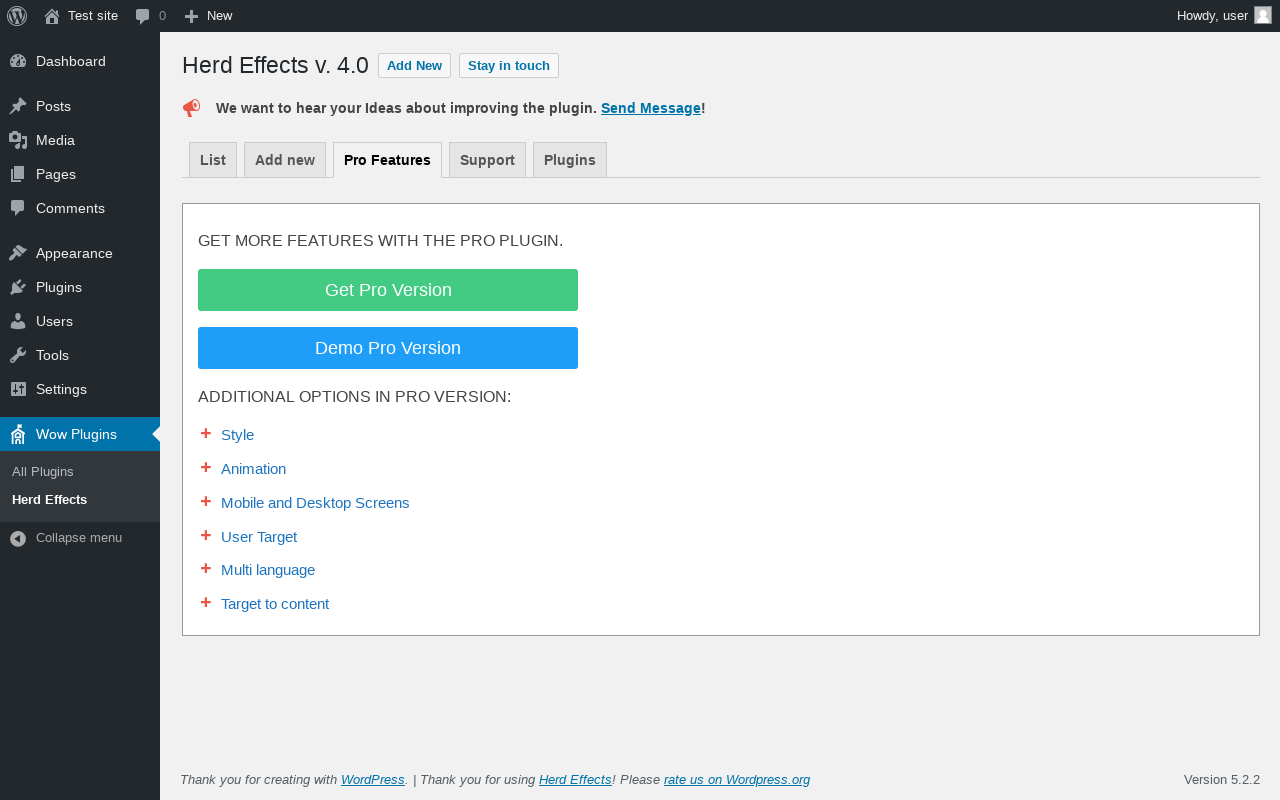Open the Users menu label

[x=54, y=321]
